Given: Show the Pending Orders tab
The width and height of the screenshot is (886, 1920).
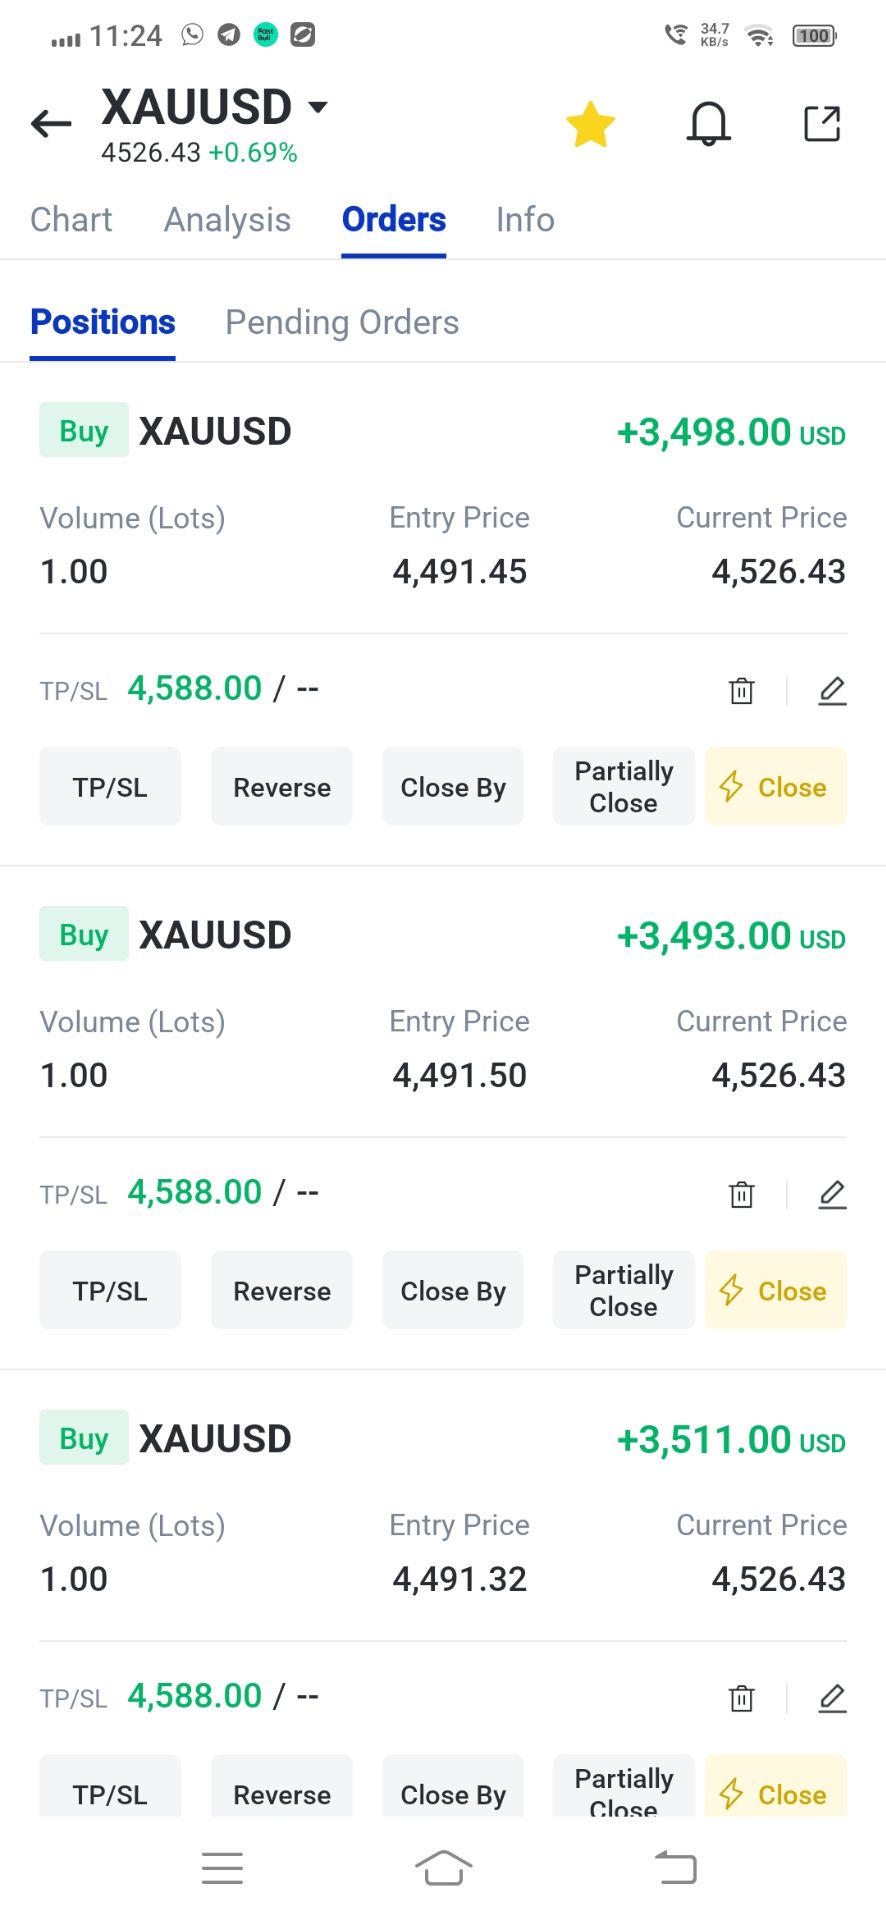Looking at the screenshot, I should 342,322.
